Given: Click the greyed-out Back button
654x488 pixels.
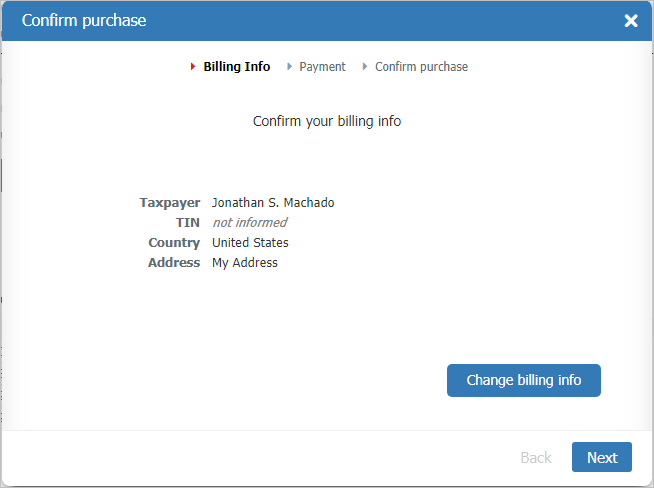Looking at the screenshot, I should (535, 457).
